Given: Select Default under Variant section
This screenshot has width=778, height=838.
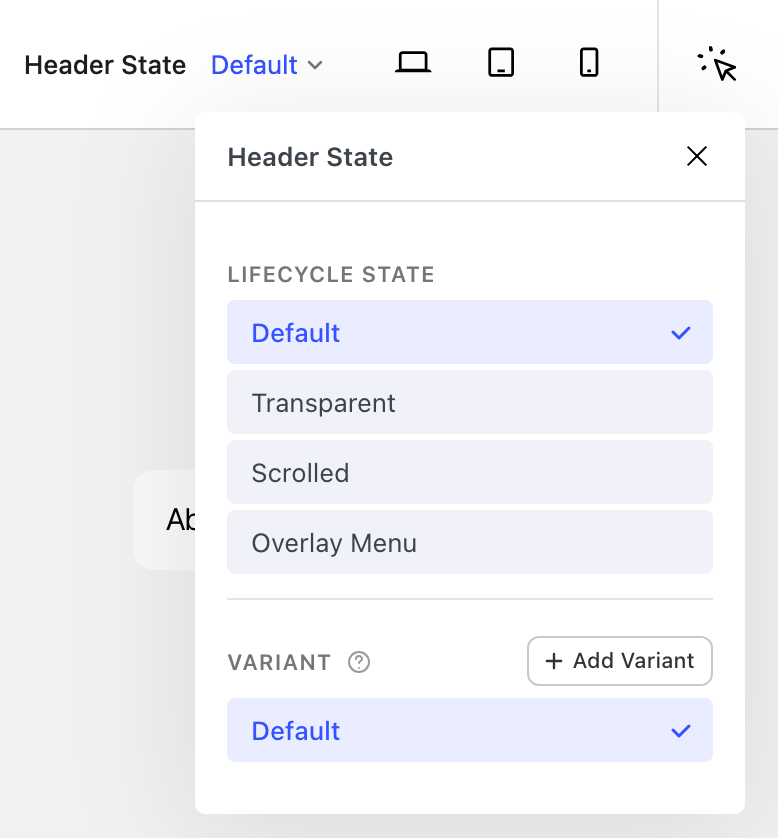Looking at the screenshot, I should pos(470,730).
